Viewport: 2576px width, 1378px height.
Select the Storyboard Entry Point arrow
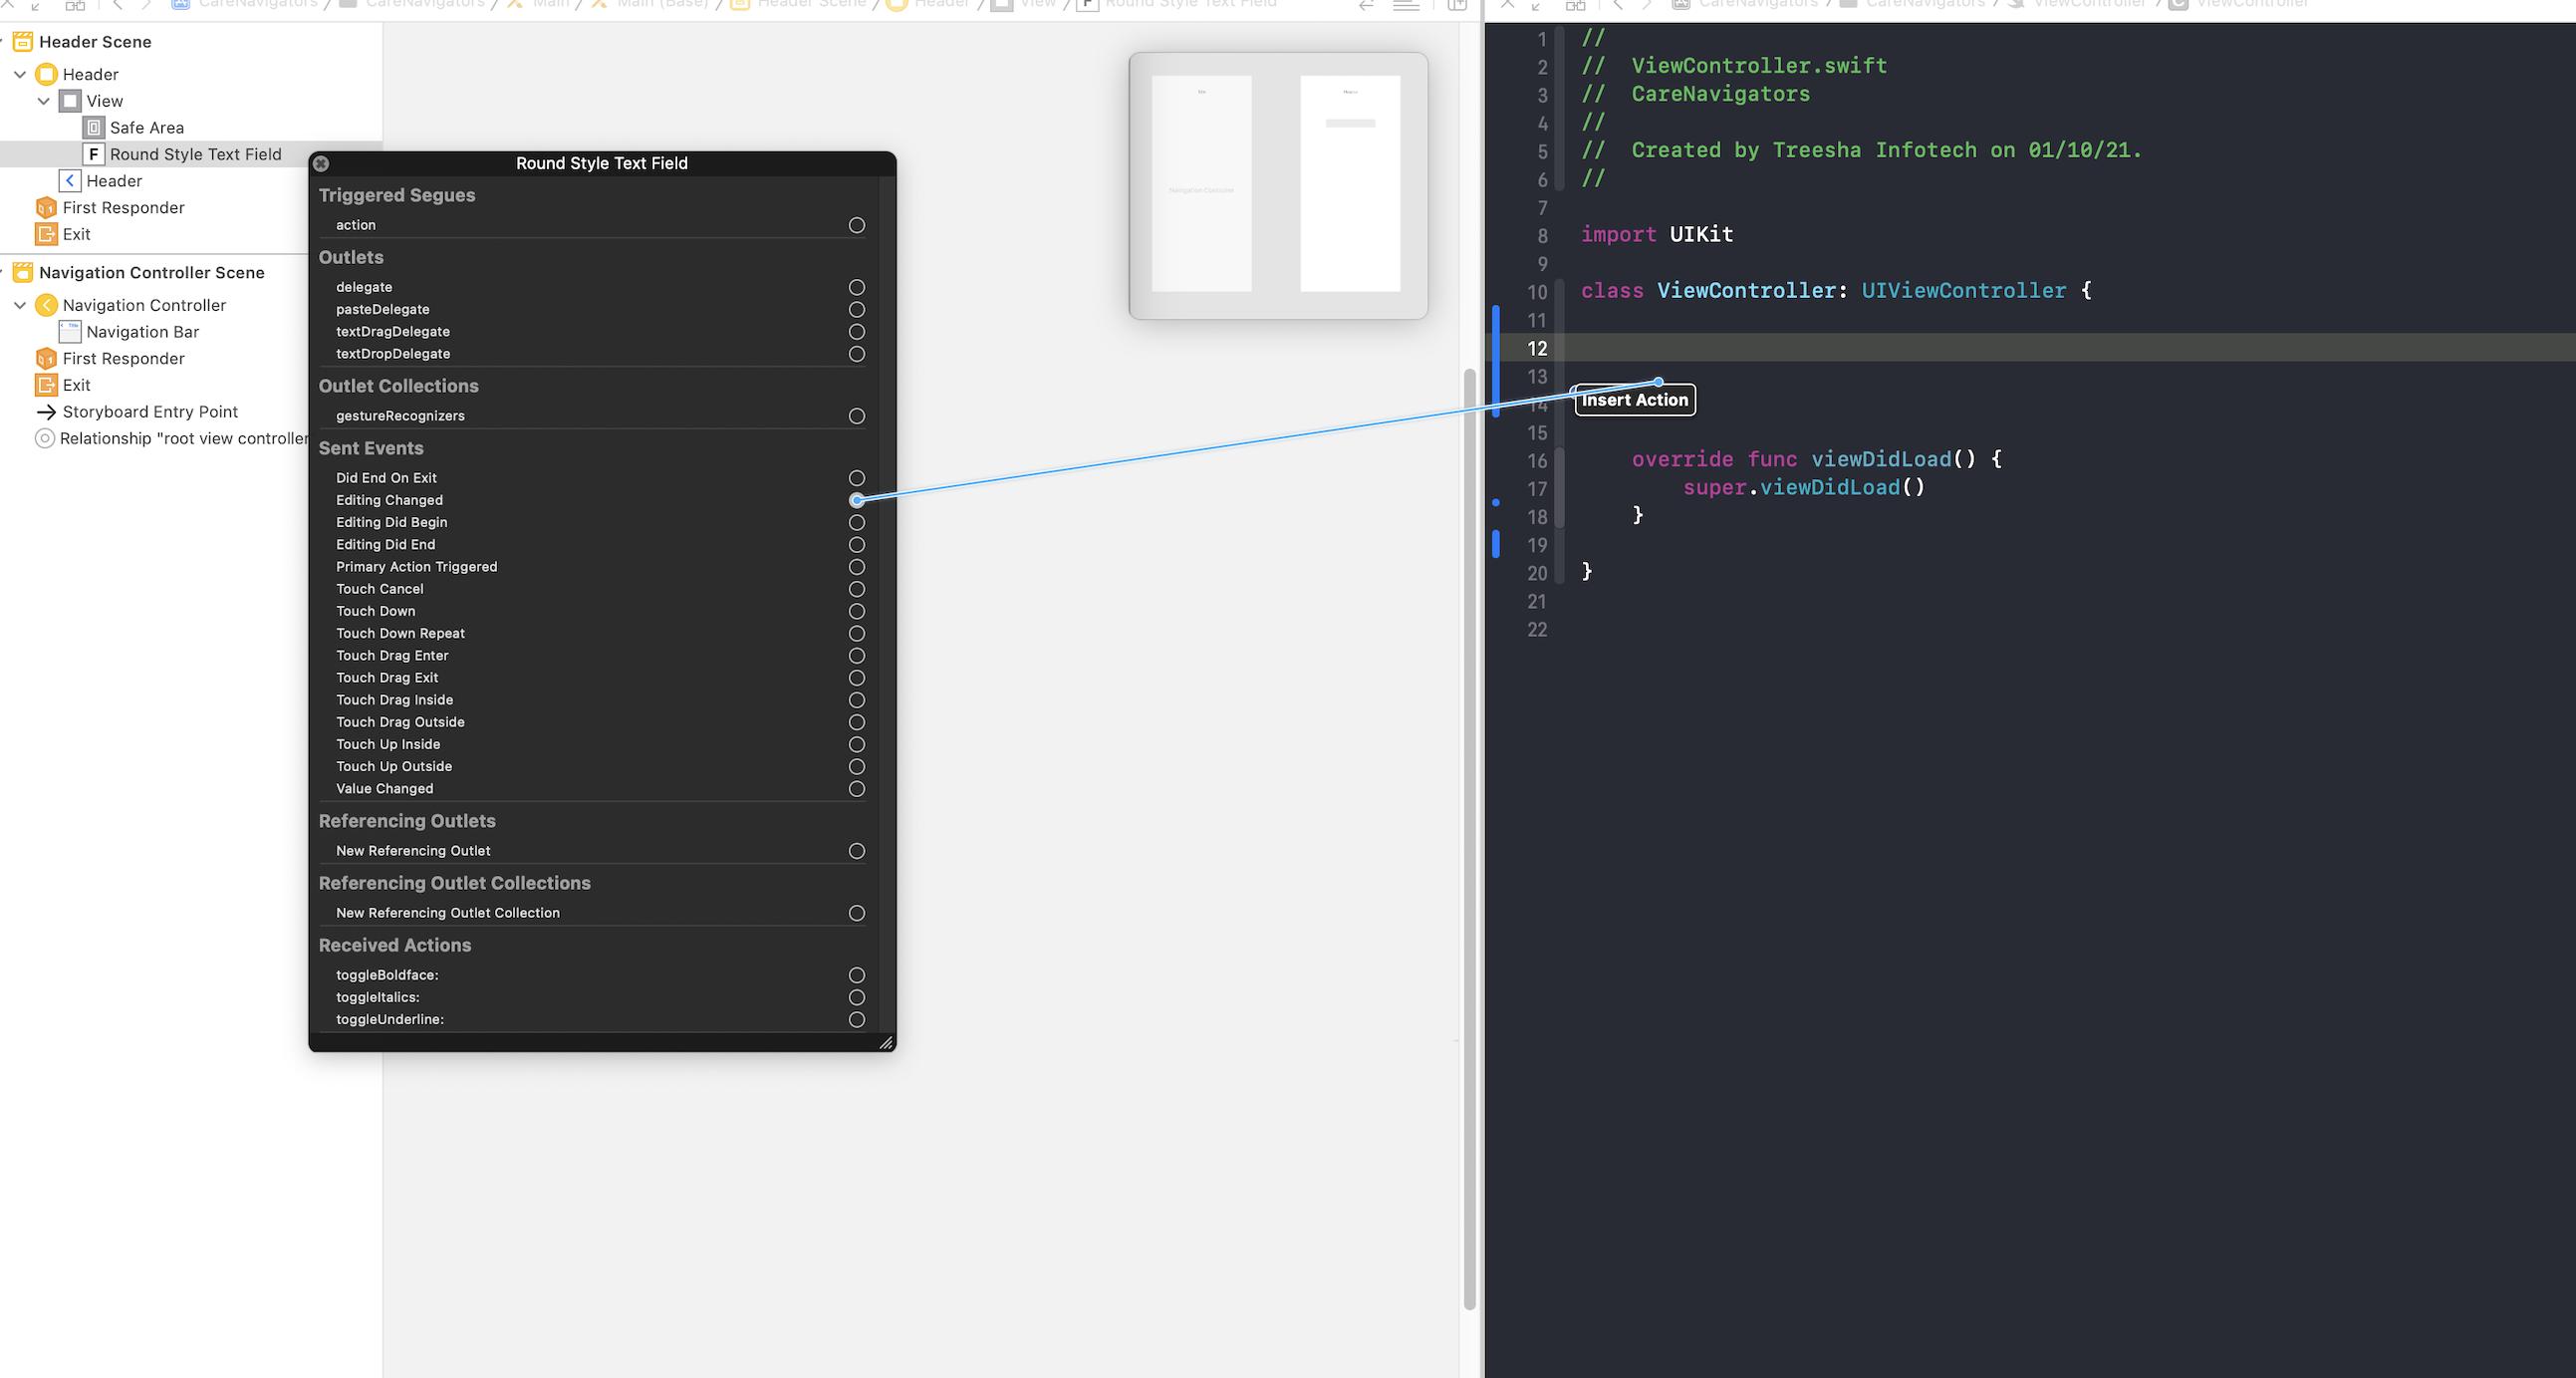coord(46,412)
